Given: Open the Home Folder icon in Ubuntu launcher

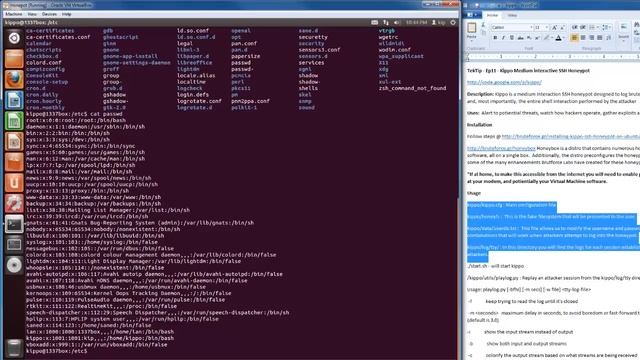Looking at the screenshot, I should (x=14, y=58).
